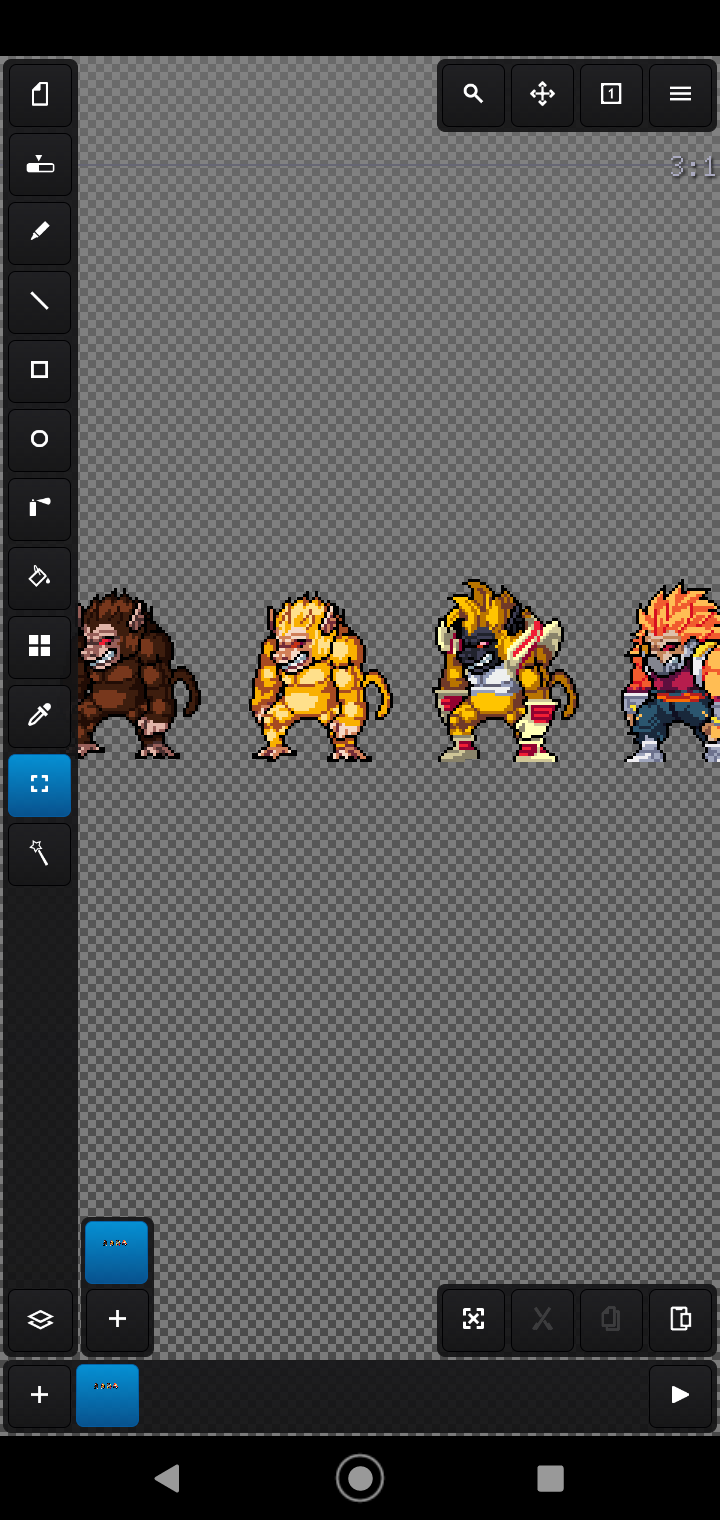Add a new animation frame

click(x=40, y=1396)
